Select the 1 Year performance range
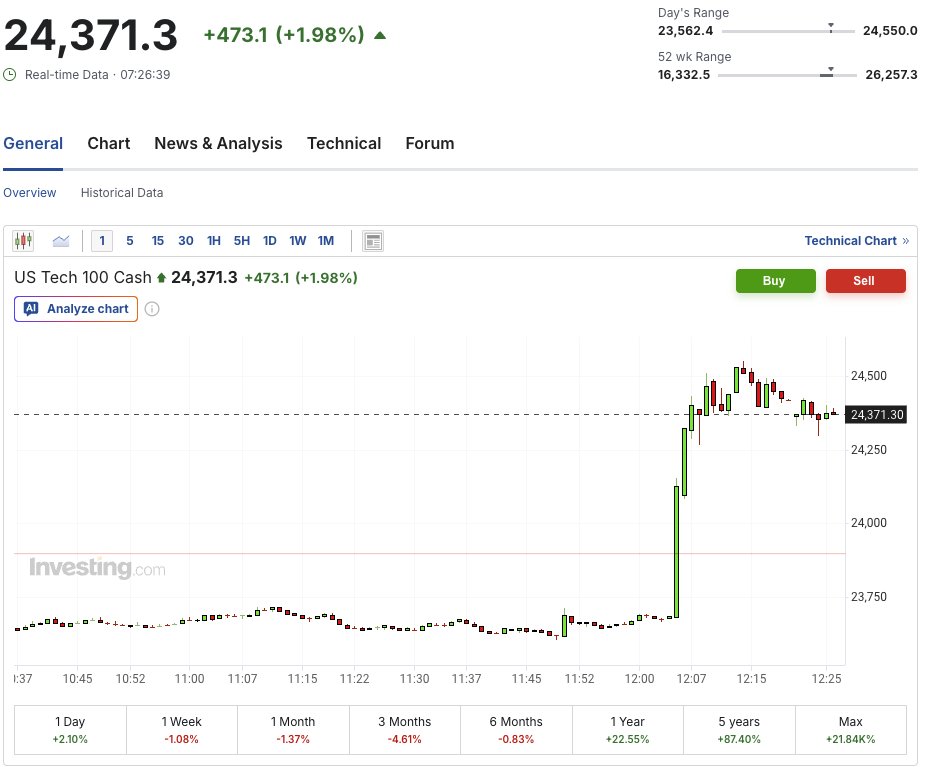The height and width of the screenshot is (767, 927). pos(627,730)
